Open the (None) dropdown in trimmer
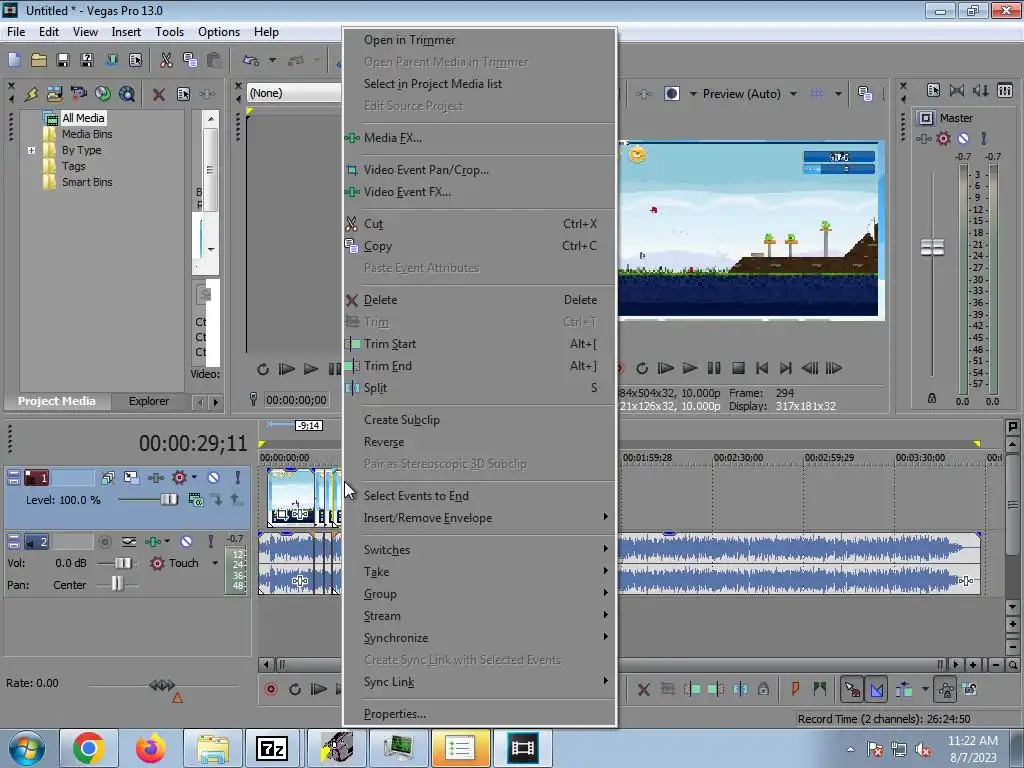This screenshot has width=1024, height=768. tap(294, 93)
